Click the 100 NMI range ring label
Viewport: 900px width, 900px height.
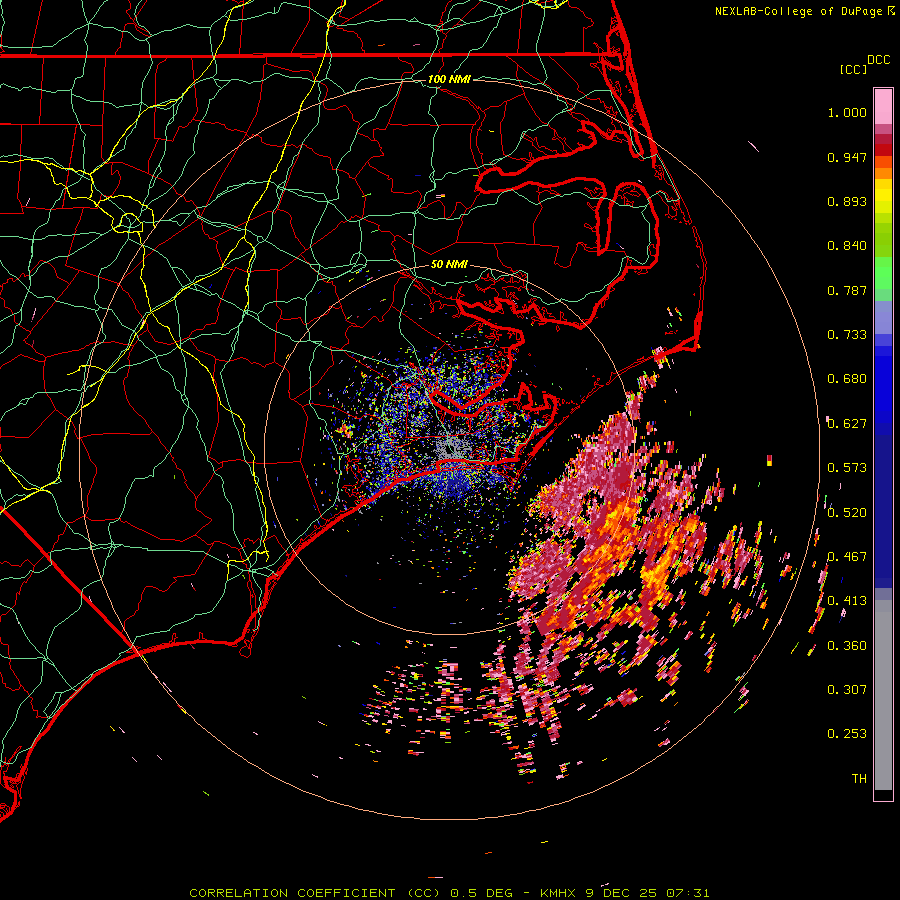449,79
